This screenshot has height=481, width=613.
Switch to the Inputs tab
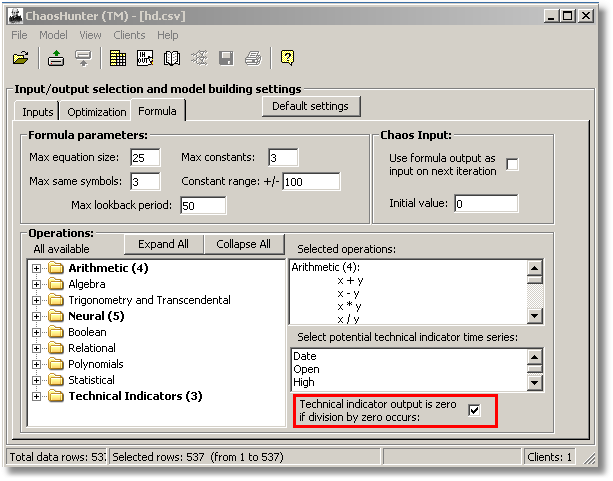coord(37,112)
